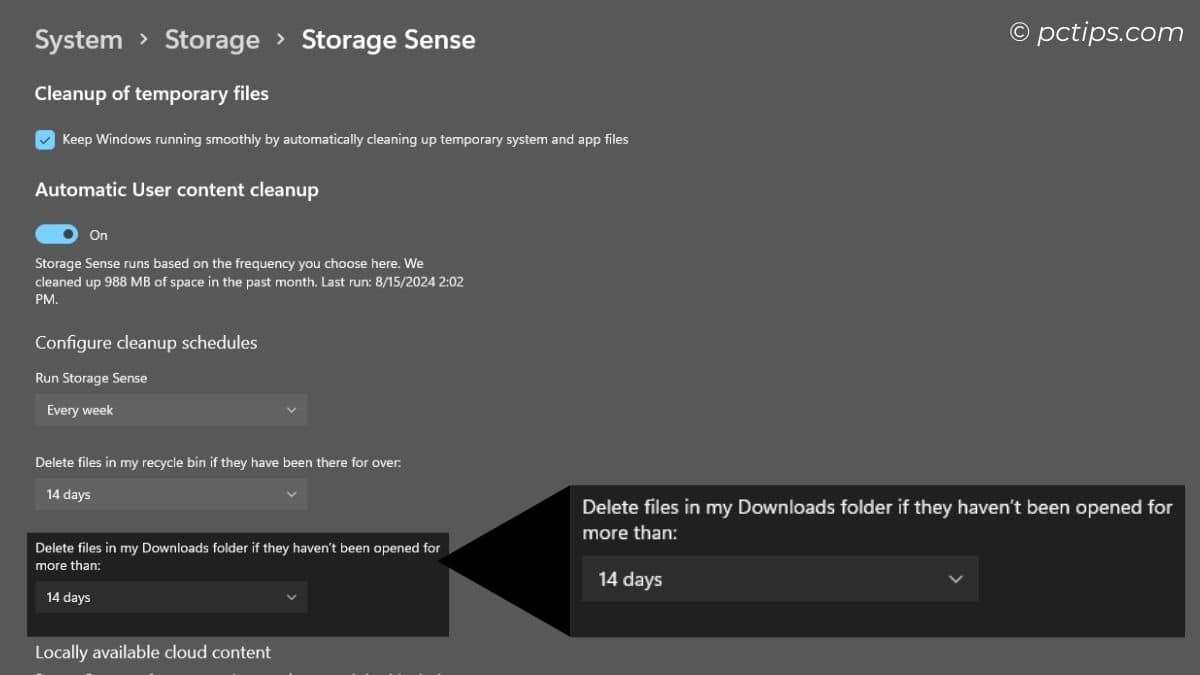Open the Storage breadcrumb link
Image resolution: width=1200 pixels, height=675 pixels.
pyautogui.click(x=212, y=40)
